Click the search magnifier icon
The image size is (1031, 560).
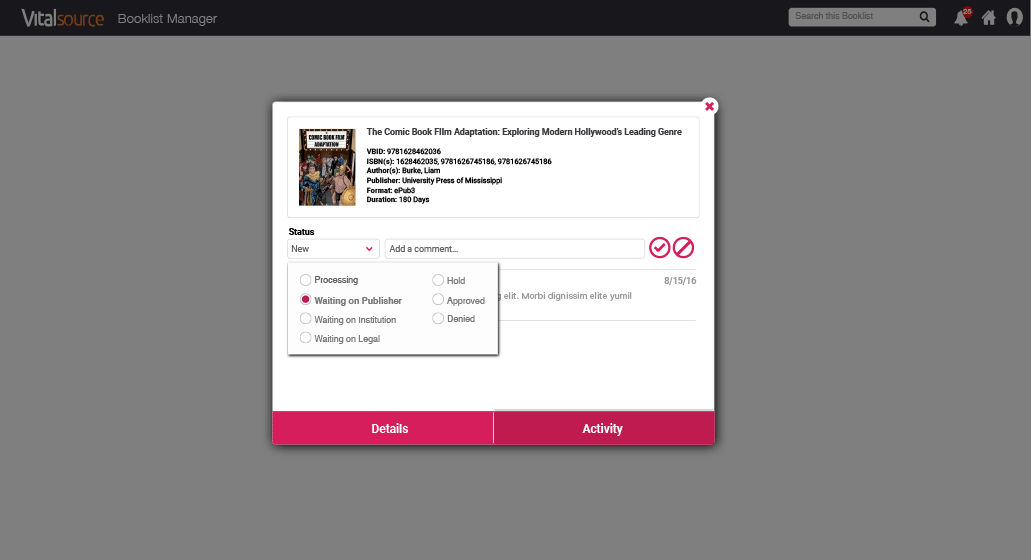click(925, 17)
